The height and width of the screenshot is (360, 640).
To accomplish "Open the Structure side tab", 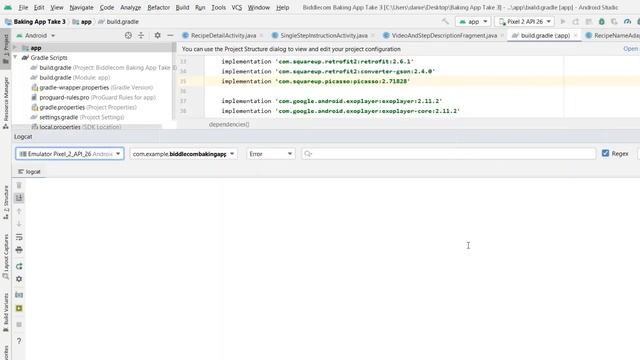I will (x=6, y=202).
